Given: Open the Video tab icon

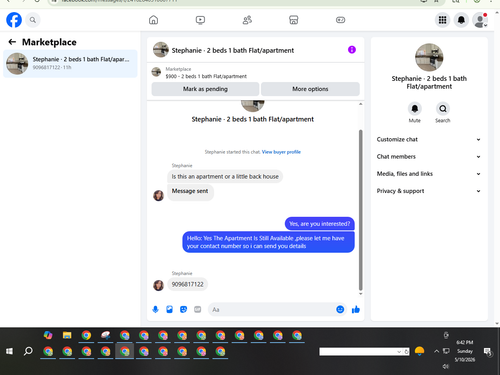Looking at the screenshot, I should click(200, 20).
